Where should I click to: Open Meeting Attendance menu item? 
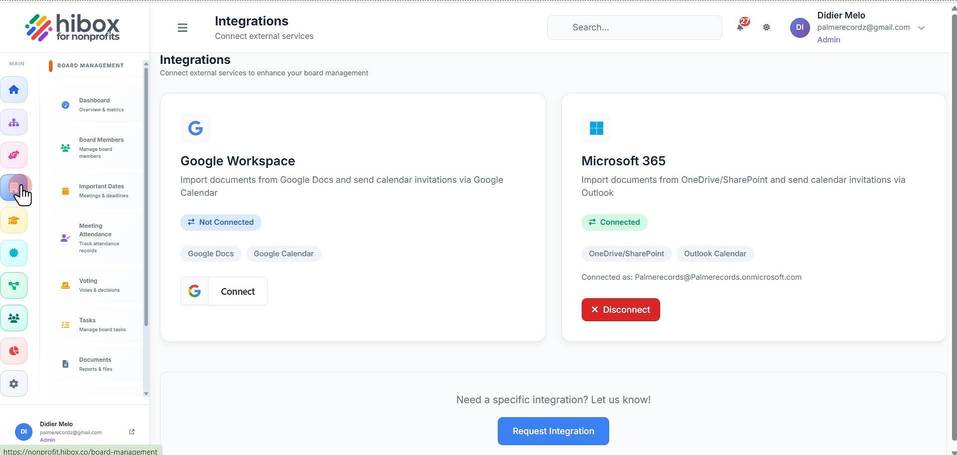[95, 238]
